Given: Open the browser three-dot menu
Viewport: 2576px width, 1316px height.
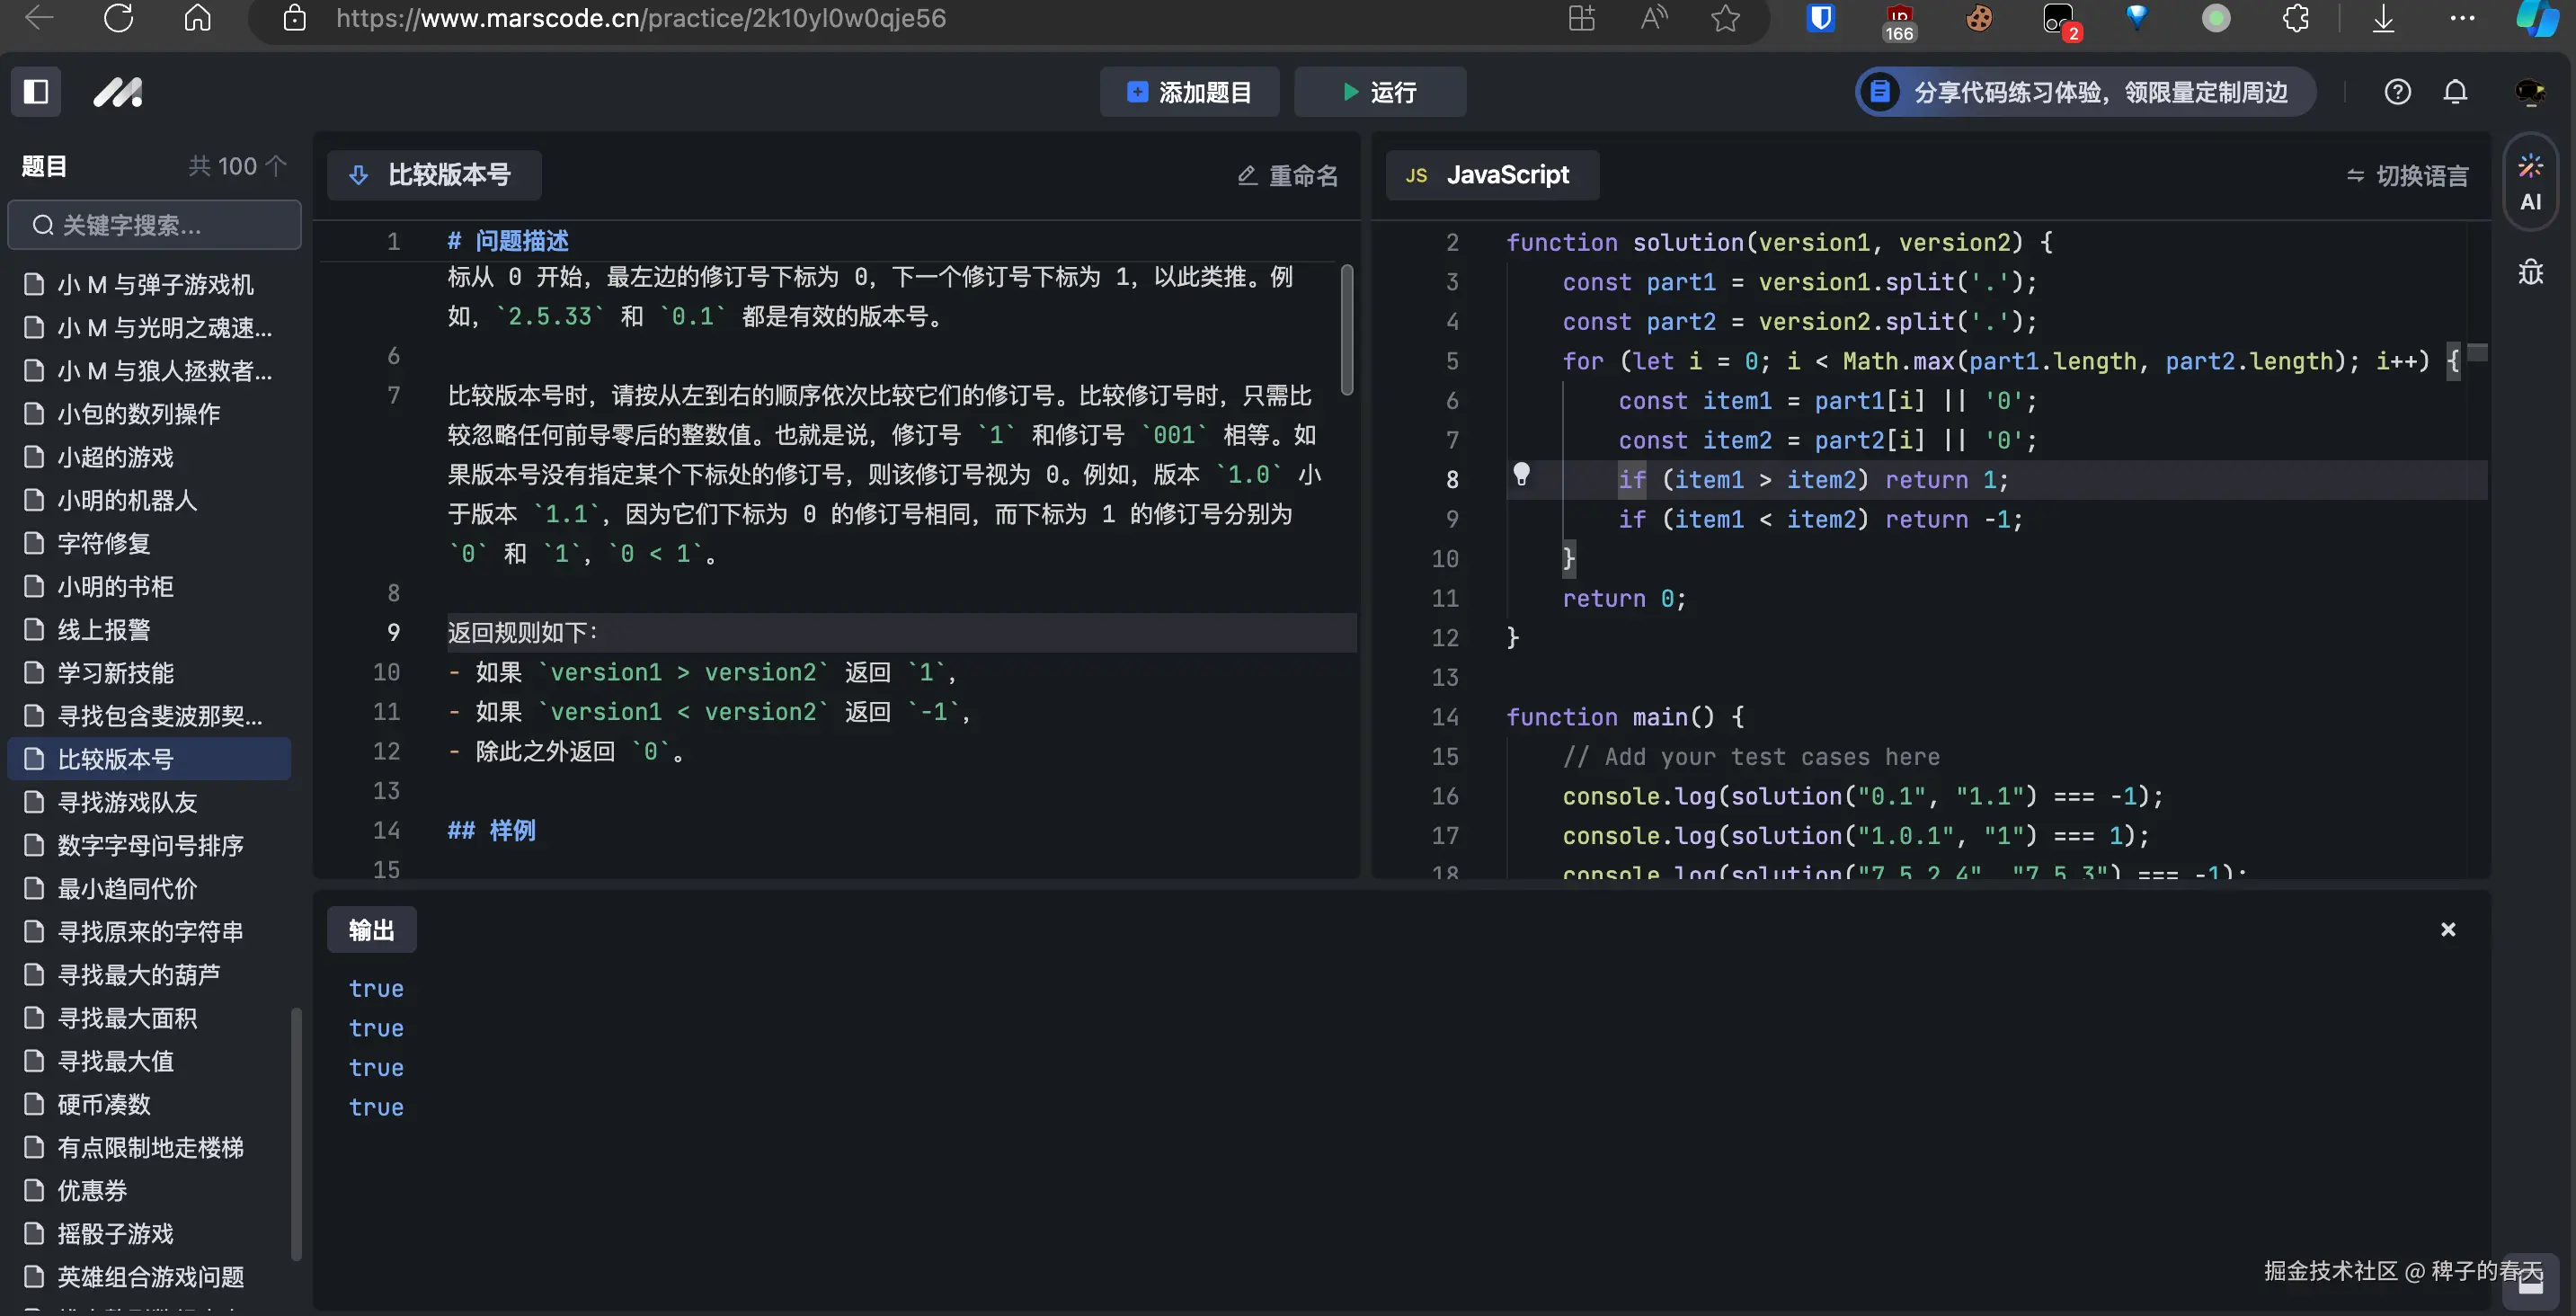Looking at the screenshot, I should [x=2462, y=18].
